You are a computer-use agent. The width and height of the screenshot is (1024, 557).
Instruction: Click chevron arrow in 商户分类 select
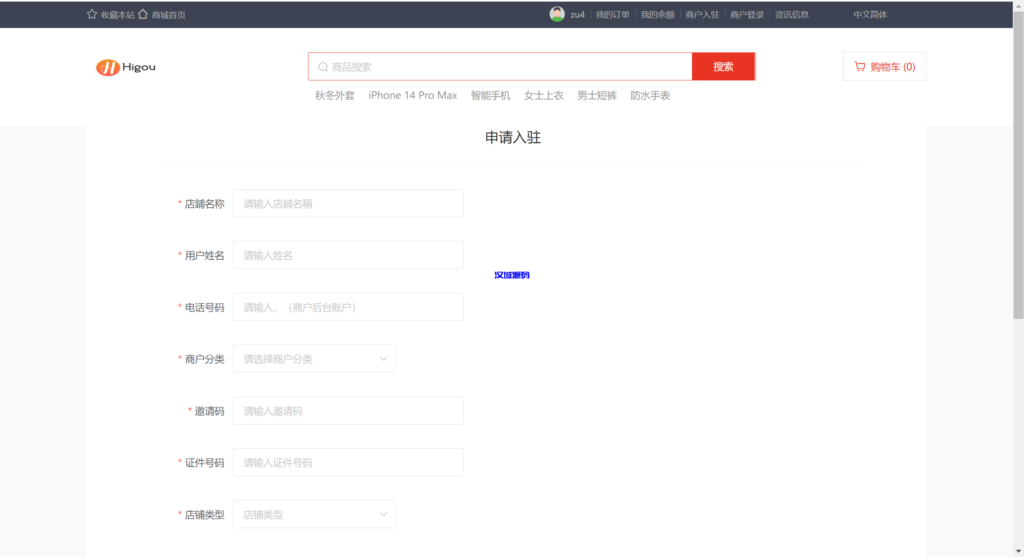[383, 358]
